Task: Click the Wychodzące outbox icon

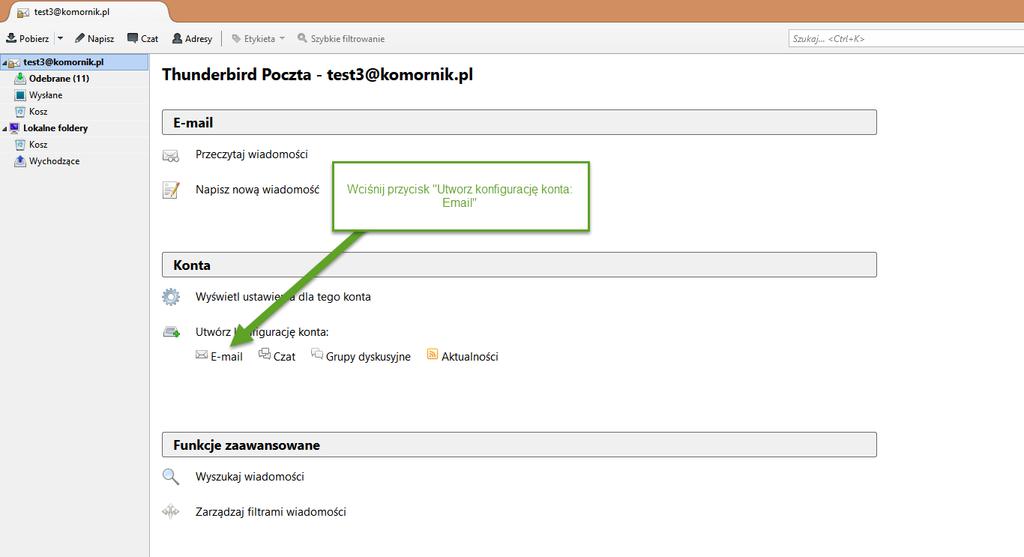Action: tap(20, 161)
